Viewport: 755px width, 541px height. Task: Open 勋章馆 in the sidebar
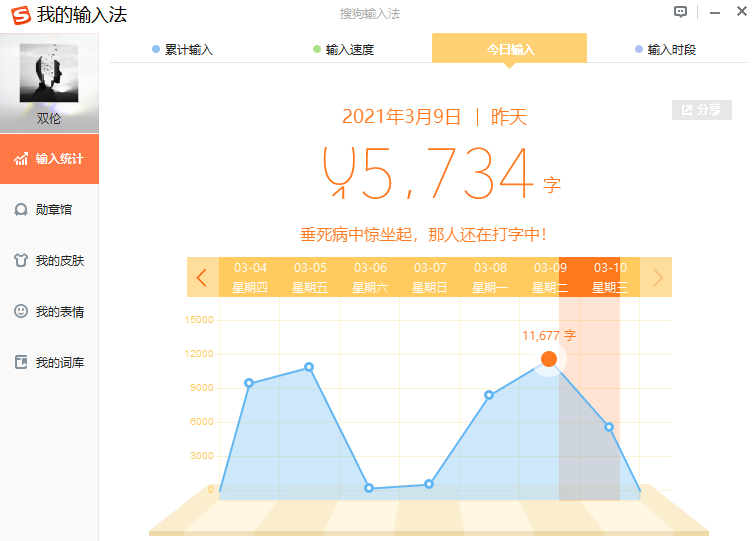tap(49, 209)
